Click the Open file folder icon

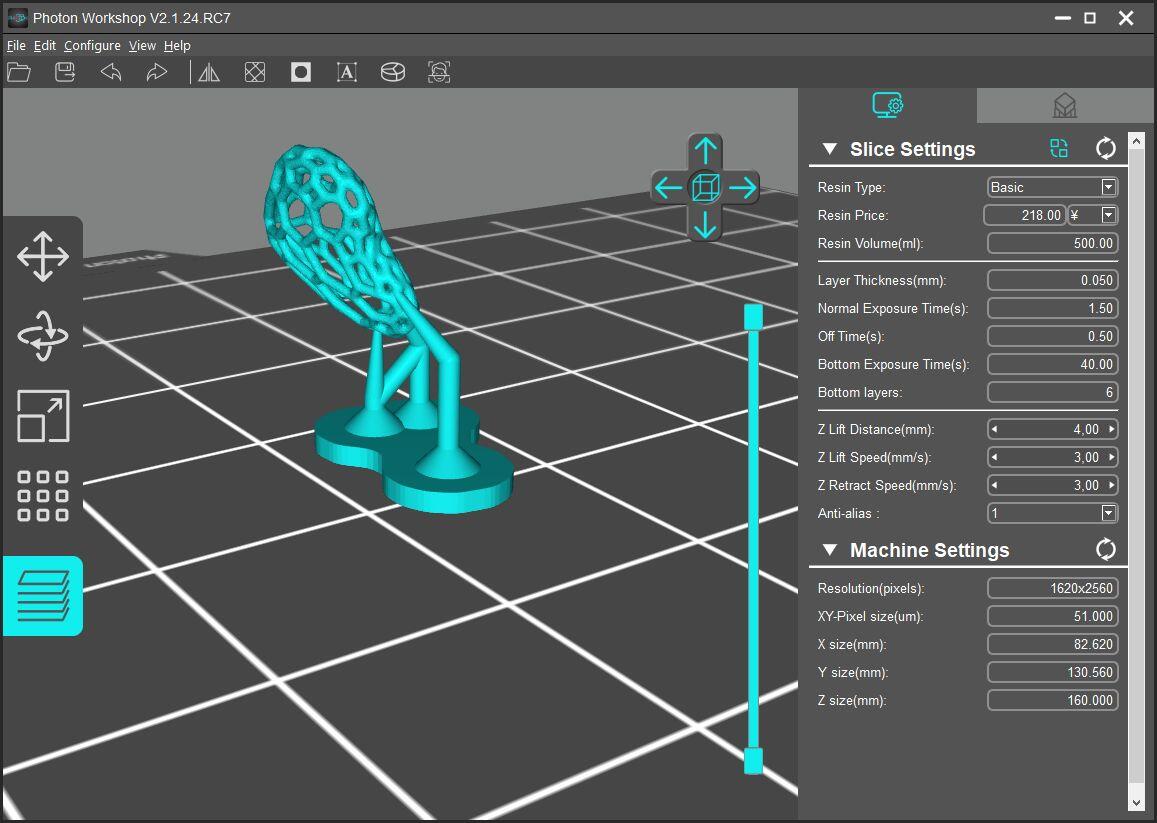(x=19, y=72)
